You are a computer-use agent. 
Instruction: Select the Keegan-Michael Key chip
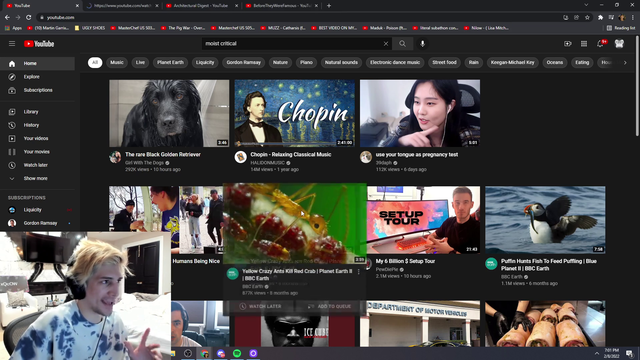(x=512, y=62)
